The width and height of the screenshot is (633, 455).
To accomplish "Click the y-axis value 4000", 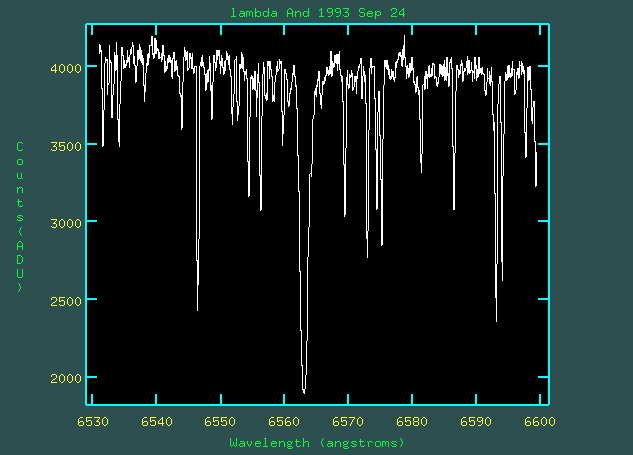I will (66, 68).
